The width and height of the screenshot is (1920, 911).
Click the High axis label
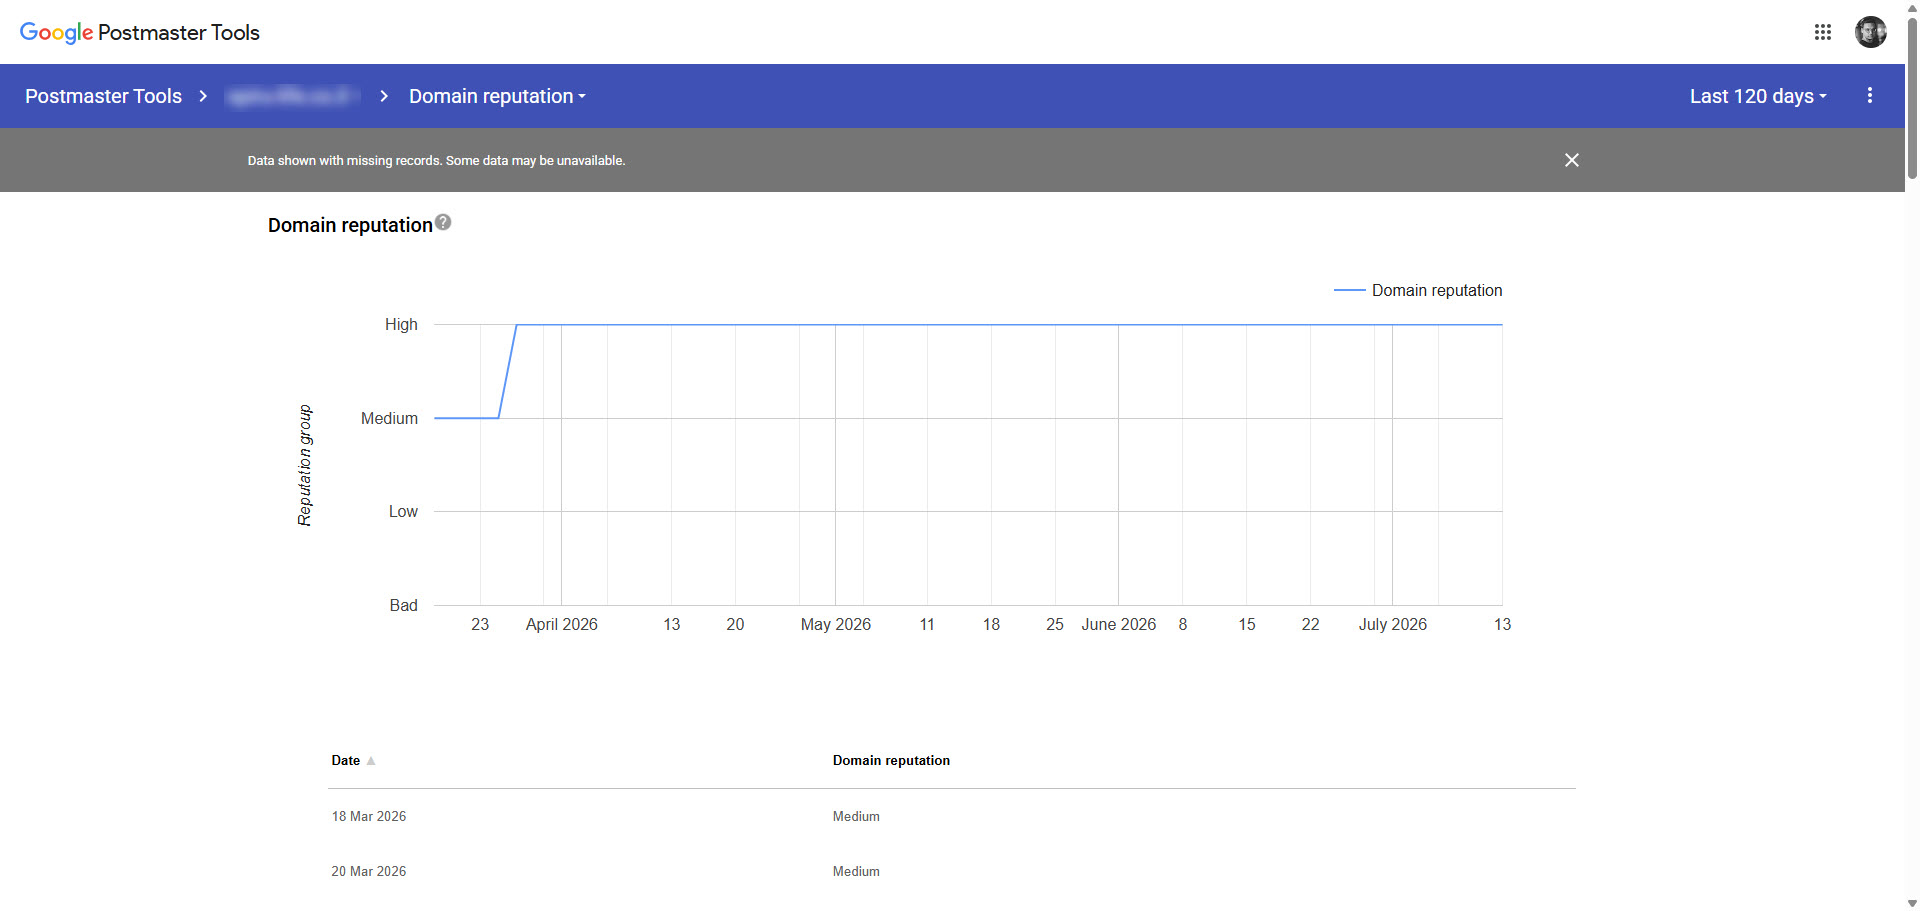pos(401,324)
